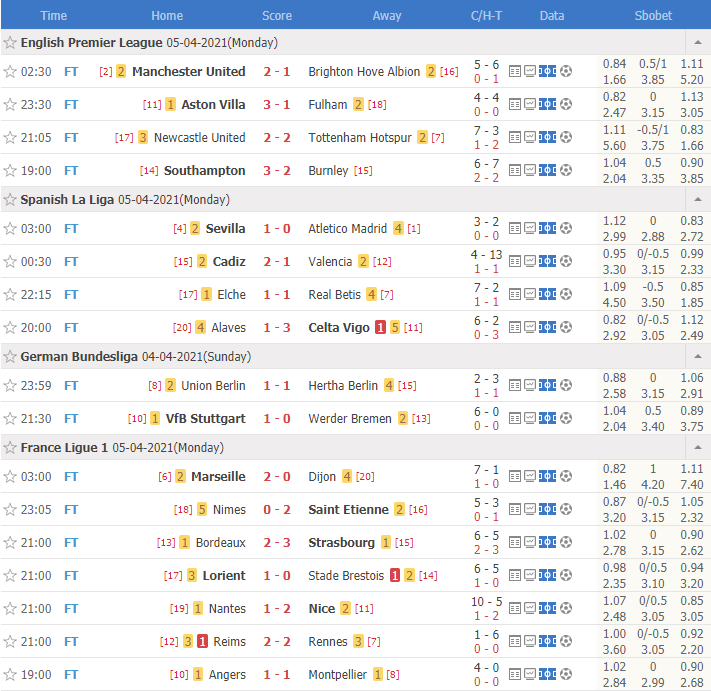Screen dimensions: 711x691
Task: Collapse the English Premier League section arrow
Action: pyautogui.click(x=698, y=43)
